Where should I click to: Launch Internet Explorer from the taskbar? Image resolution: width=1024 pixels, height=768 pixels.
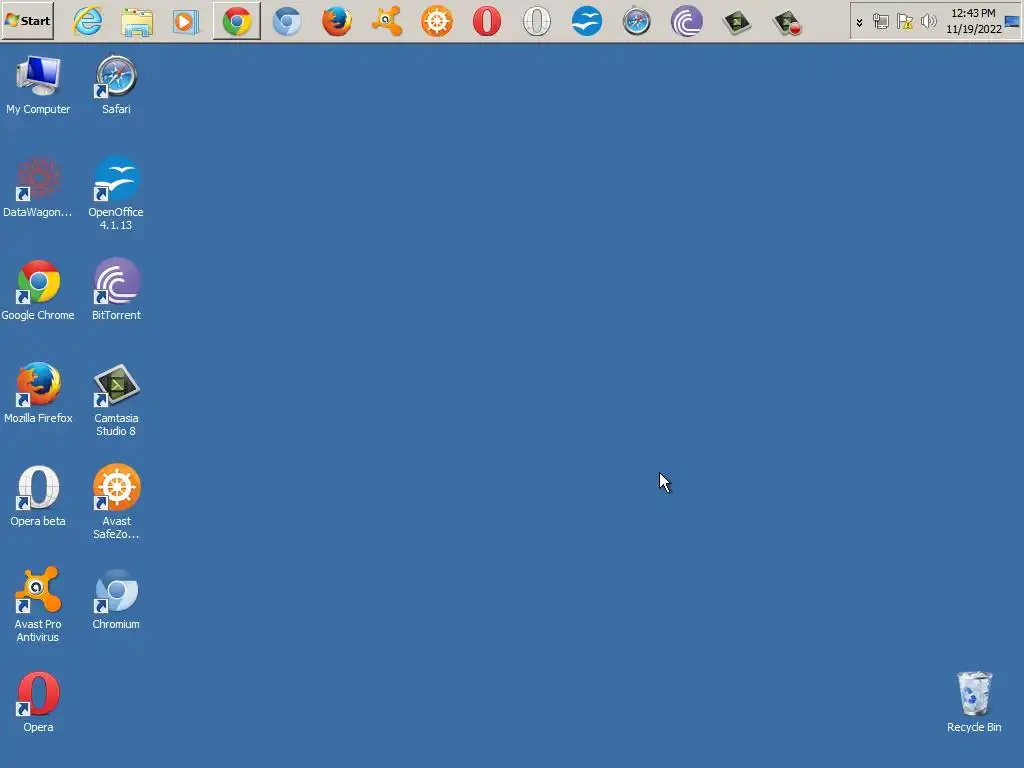coord(88,21)
